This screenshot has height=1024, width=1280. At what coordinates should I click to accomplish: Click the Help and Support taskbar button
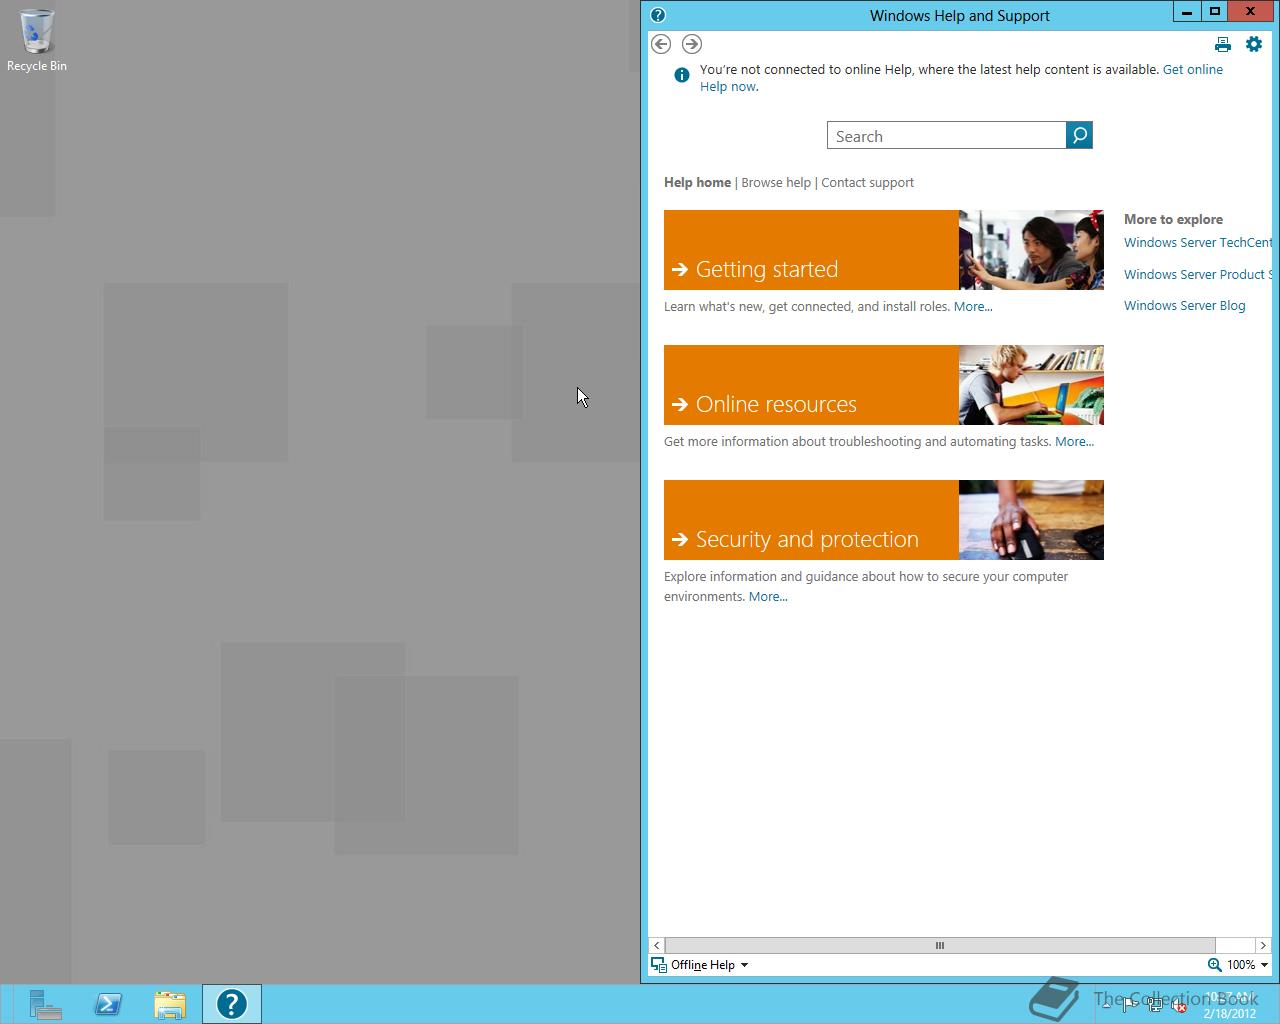click(232, 1004)
